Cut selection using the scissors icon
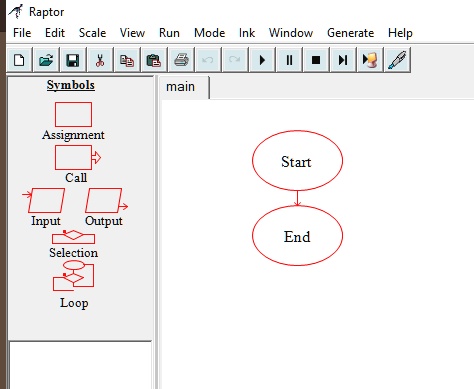The height and width of the screenshot is (389, 474). click(100, 60)
